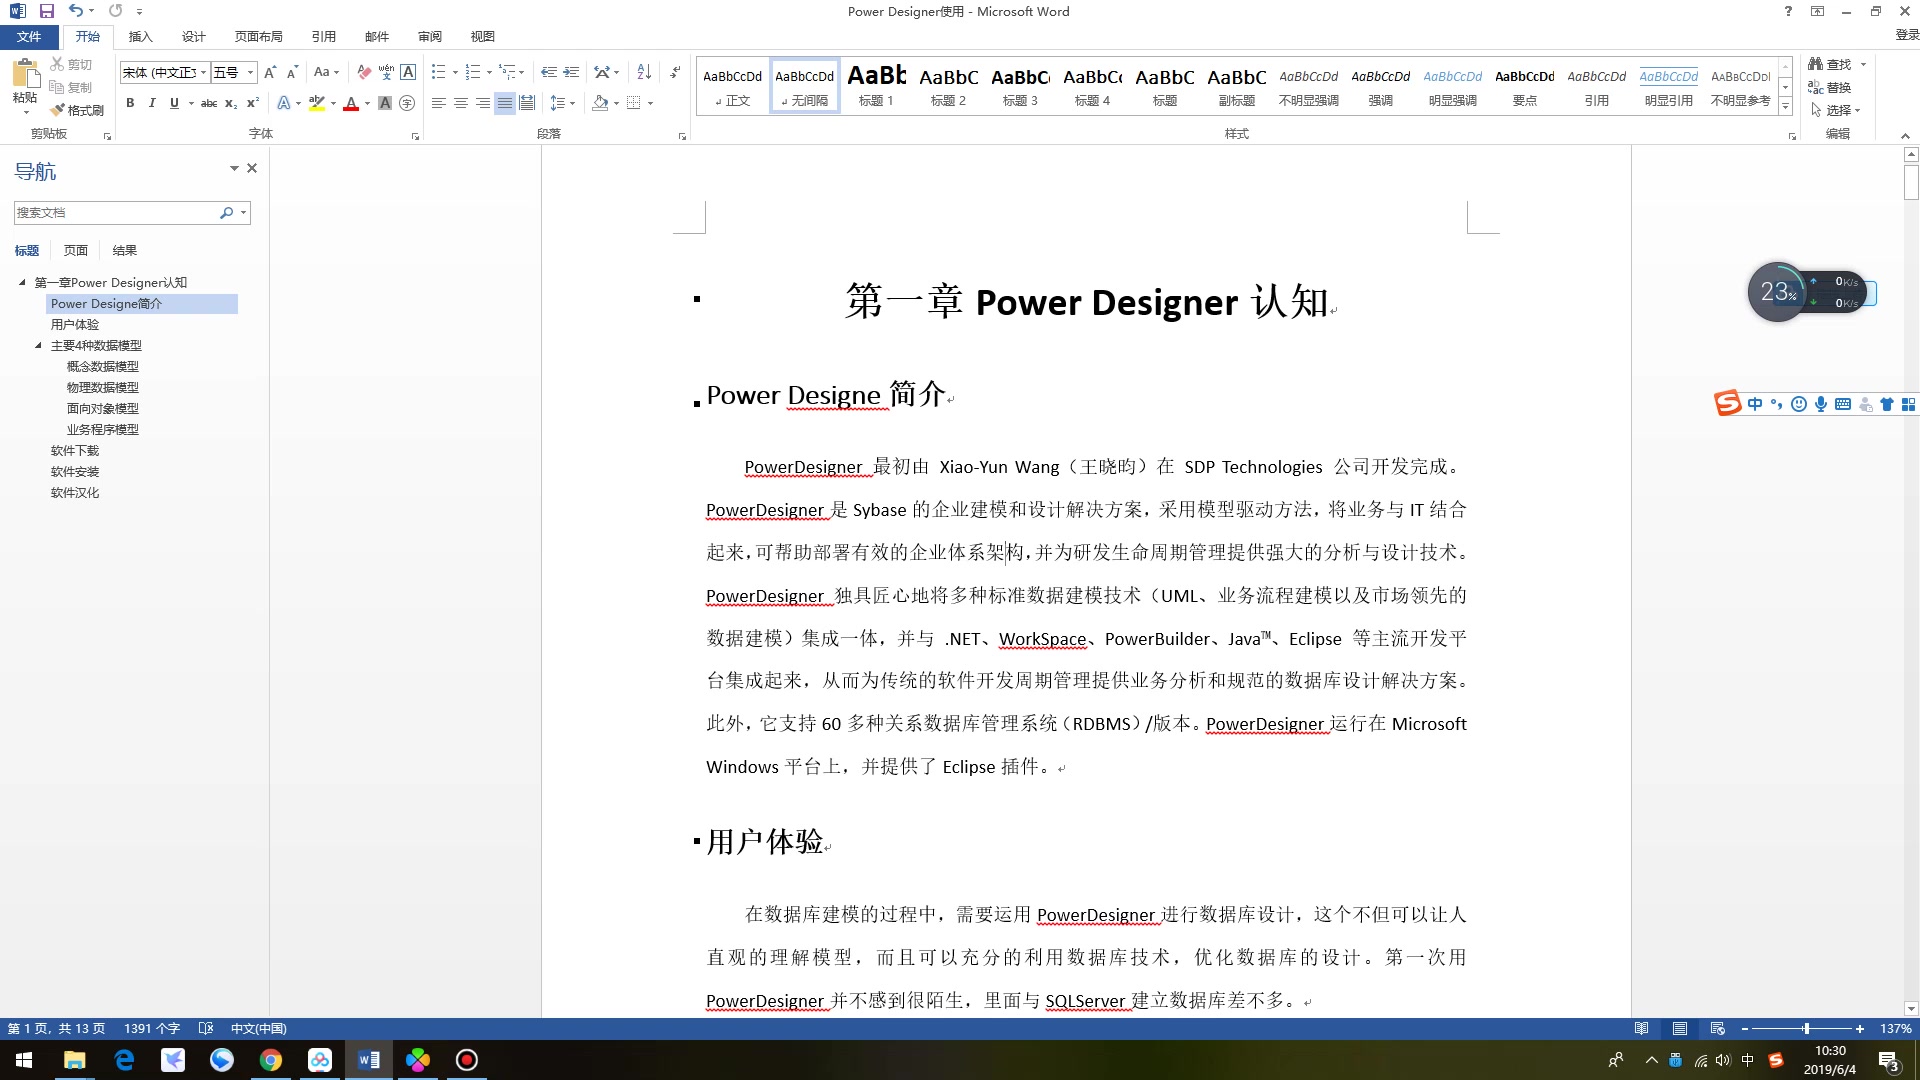Increase font size with the grow font icon
1920x1080 pixels.
pyautogui.click(x=270, y=72)
